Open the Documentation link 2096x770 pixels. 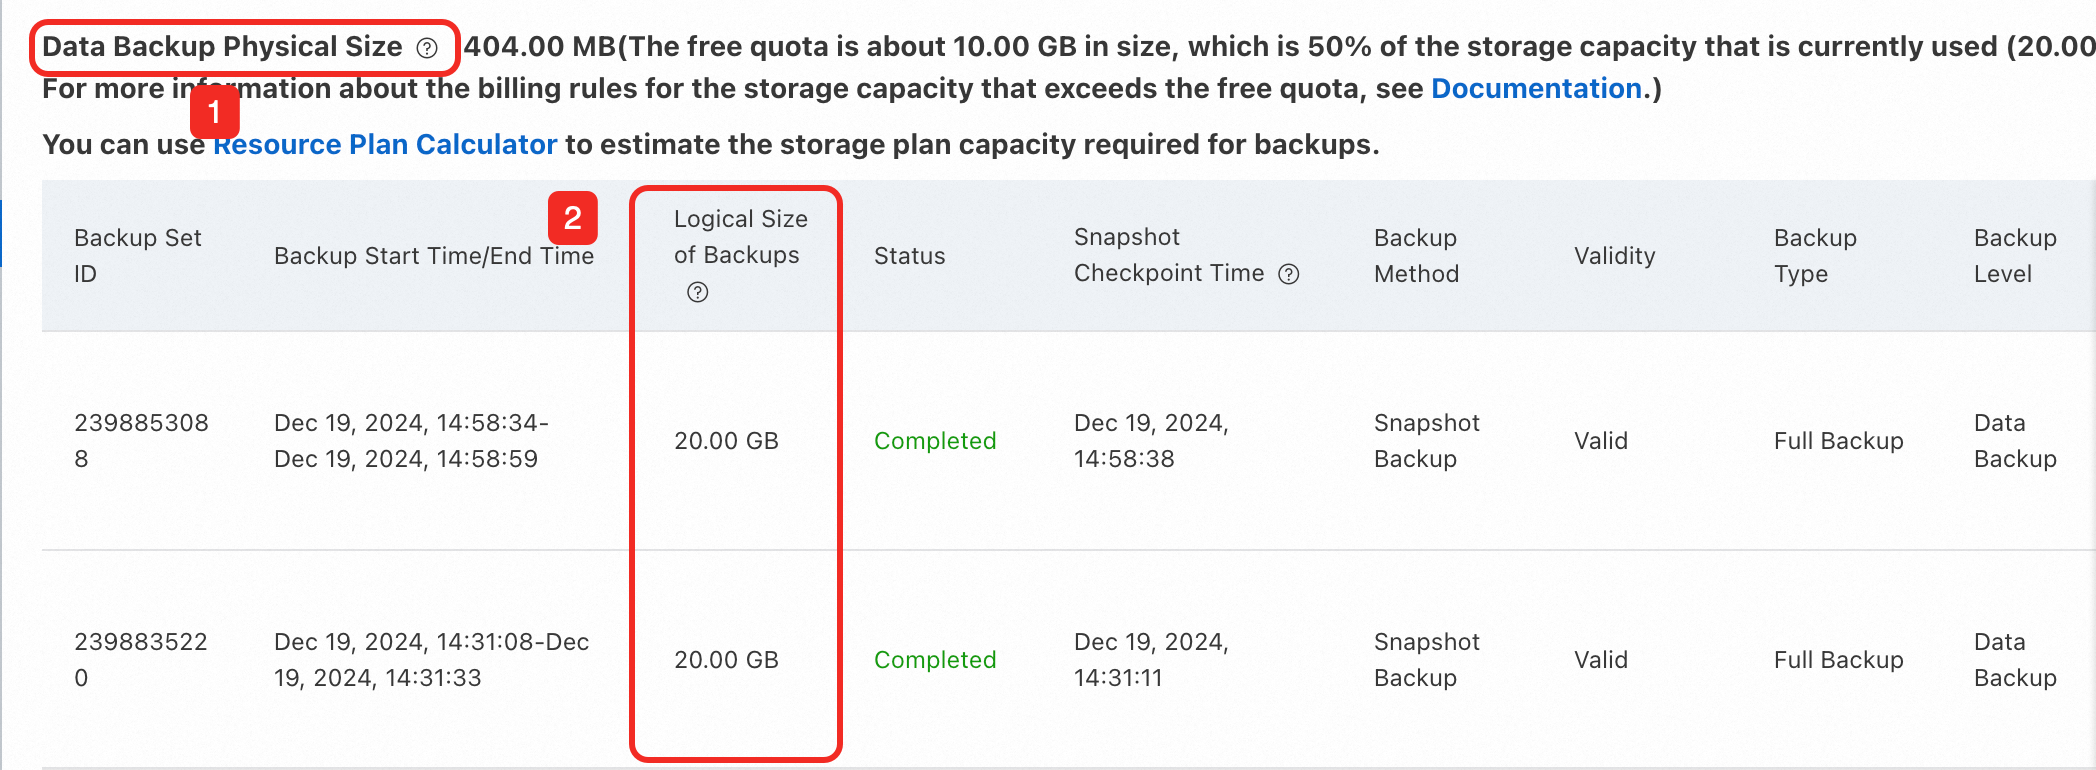coord(1536,89)
